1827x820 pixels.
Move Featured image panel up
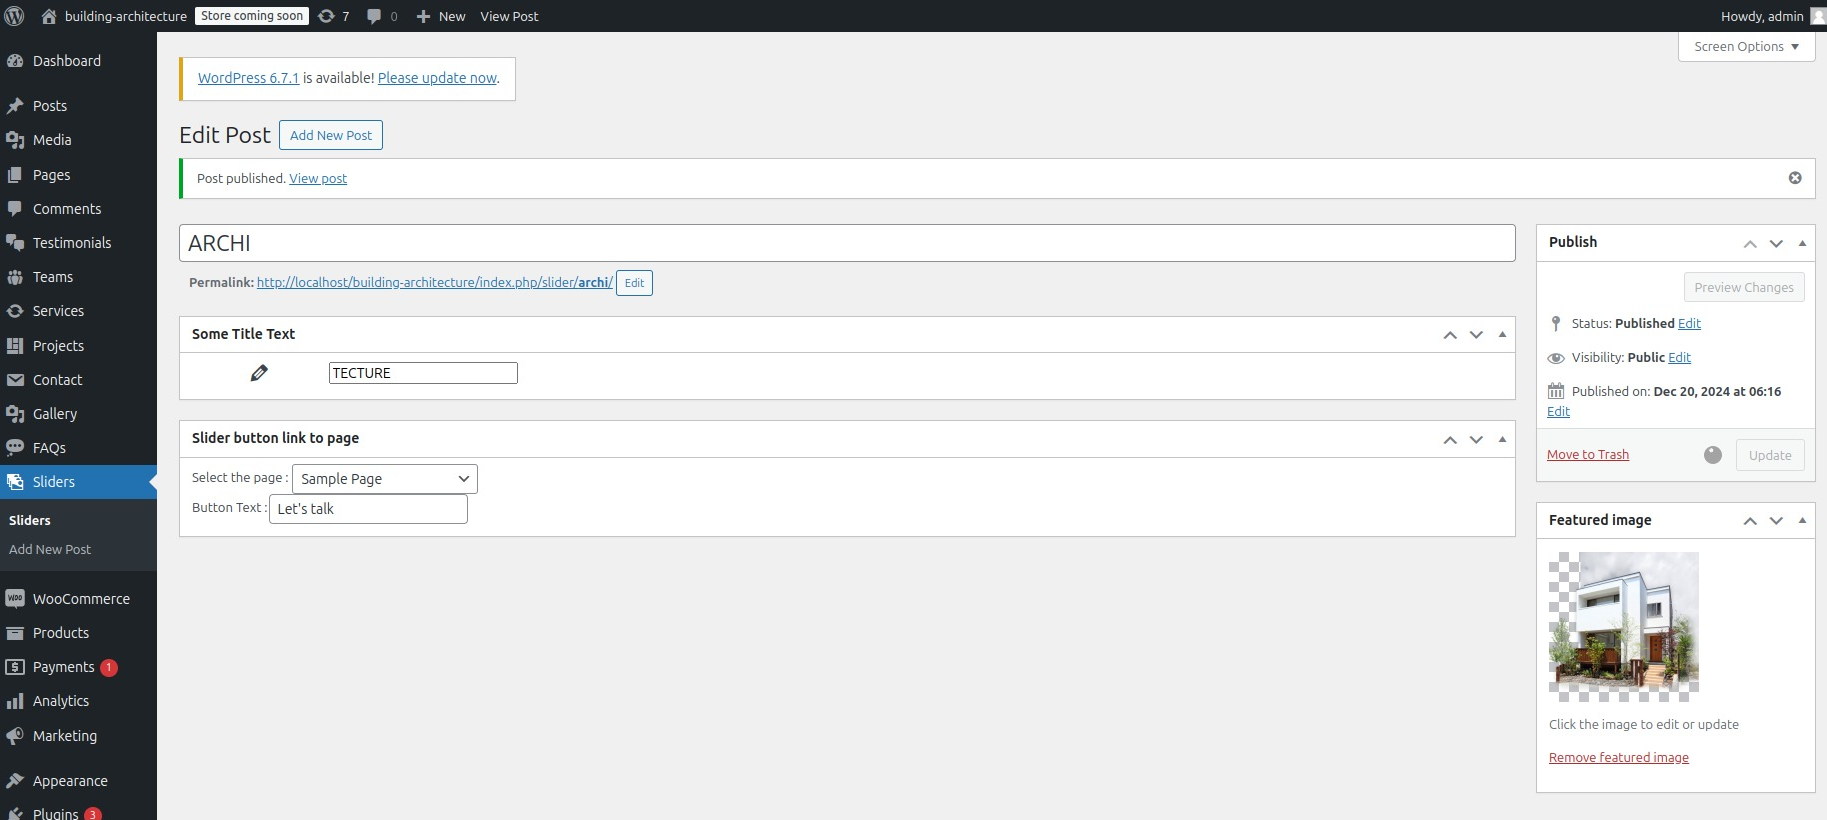tap(1750, 520)
